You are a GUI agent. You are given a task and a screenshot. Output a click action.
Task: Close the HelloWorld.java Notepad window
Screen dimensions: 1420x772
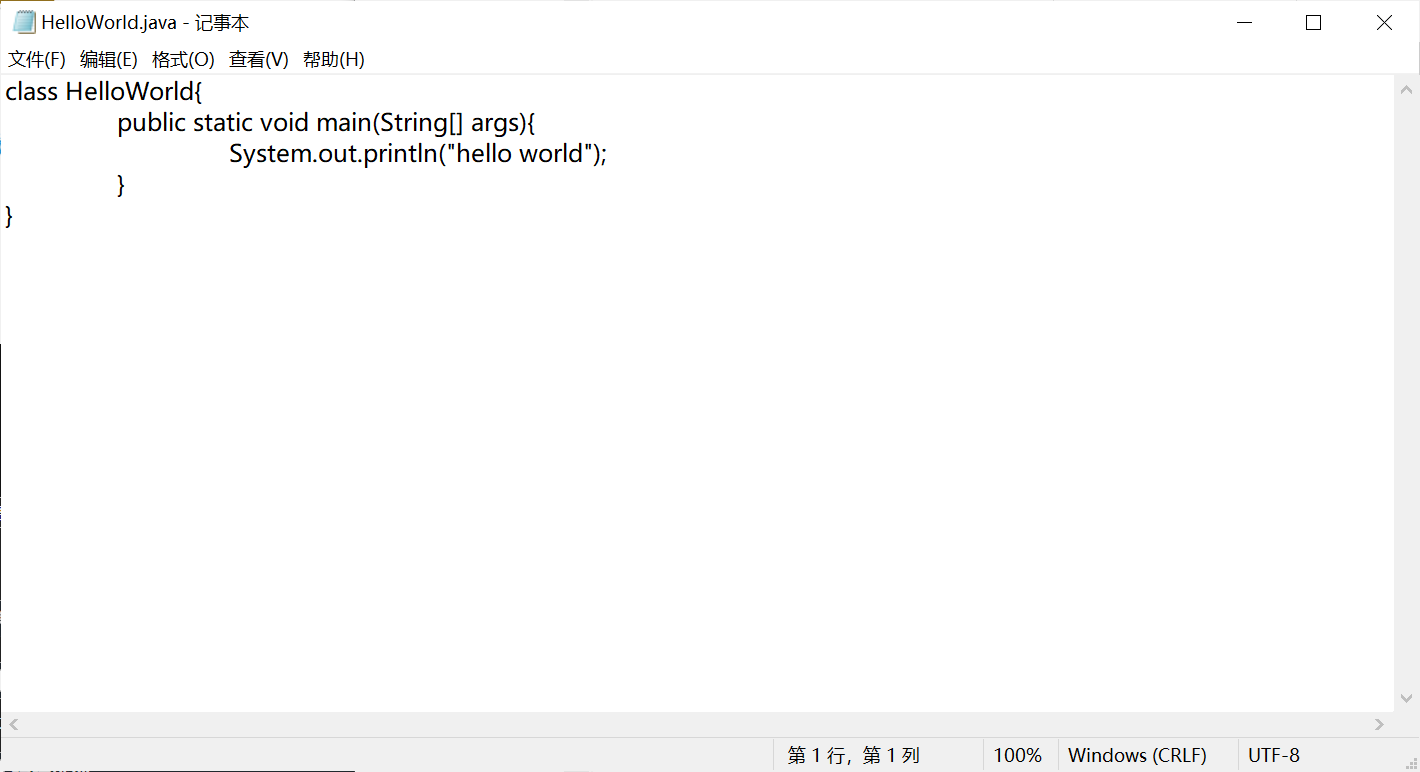tap(1384, 23)
